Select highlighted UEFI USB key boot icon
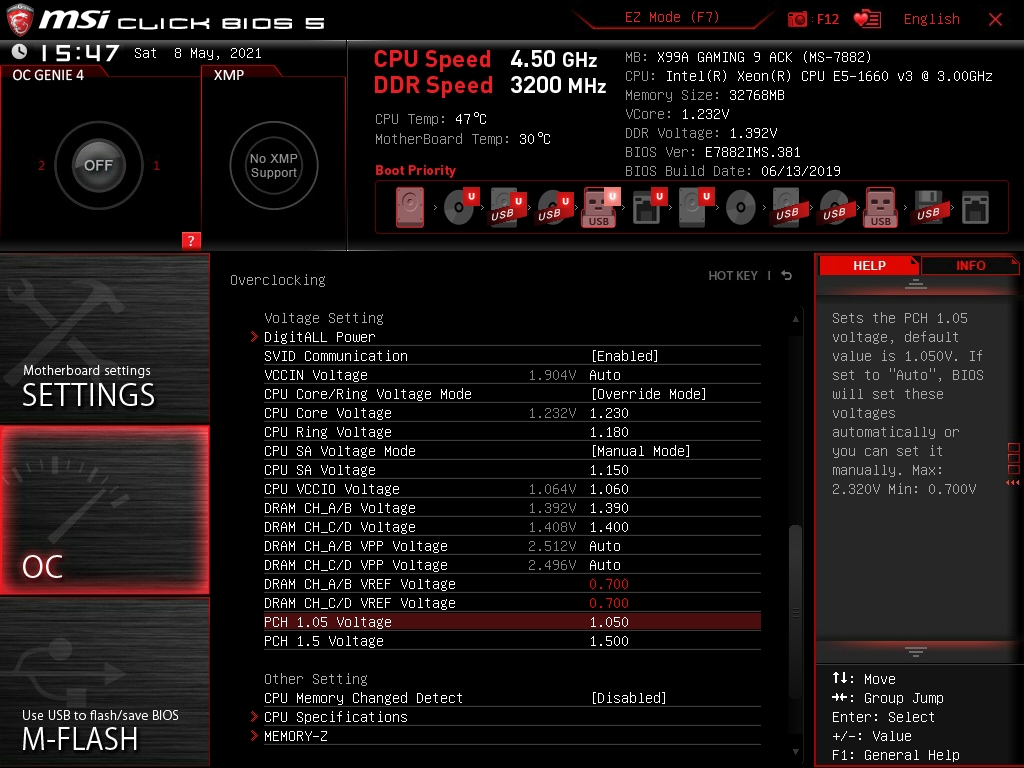This screenshot has height=768, width=1024. pyautogui.click(x=601, y=208)
